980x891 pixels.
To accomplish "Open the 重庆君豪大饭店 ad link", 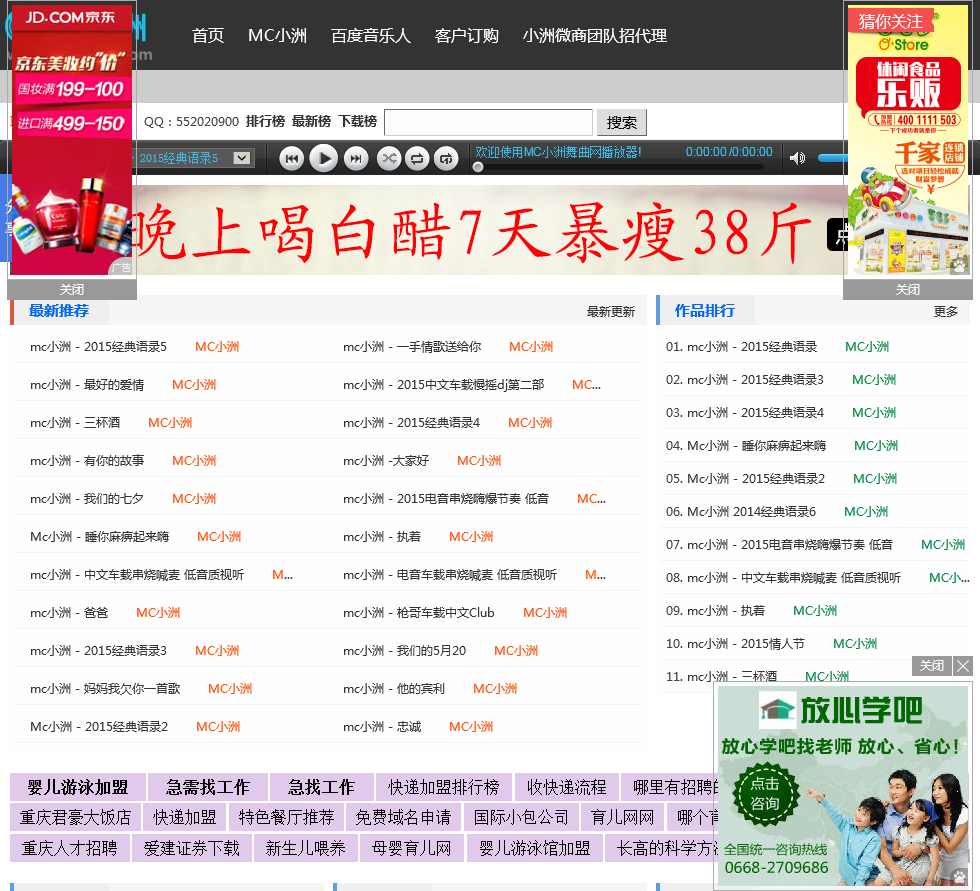I will tap(75, 817).
